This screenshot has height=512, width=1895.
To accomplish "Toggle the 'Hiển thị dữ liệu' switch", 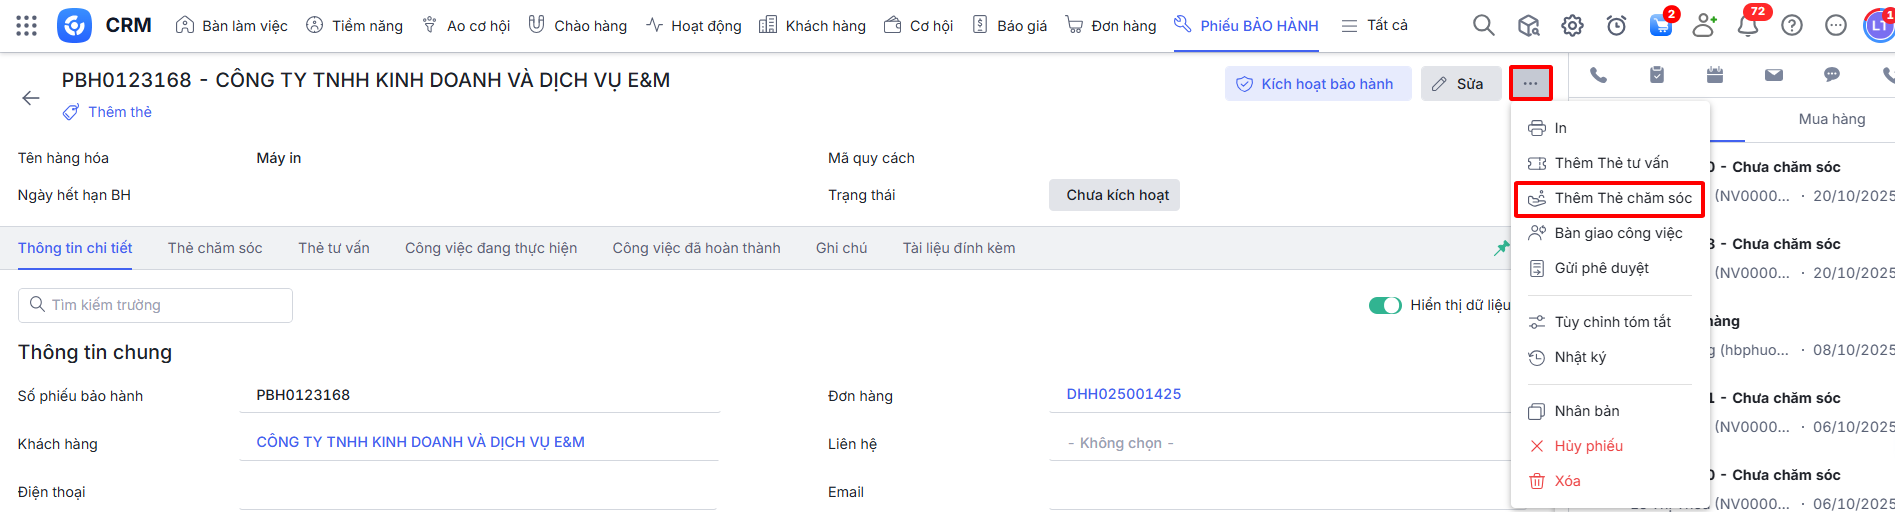I will [1385, 305].
